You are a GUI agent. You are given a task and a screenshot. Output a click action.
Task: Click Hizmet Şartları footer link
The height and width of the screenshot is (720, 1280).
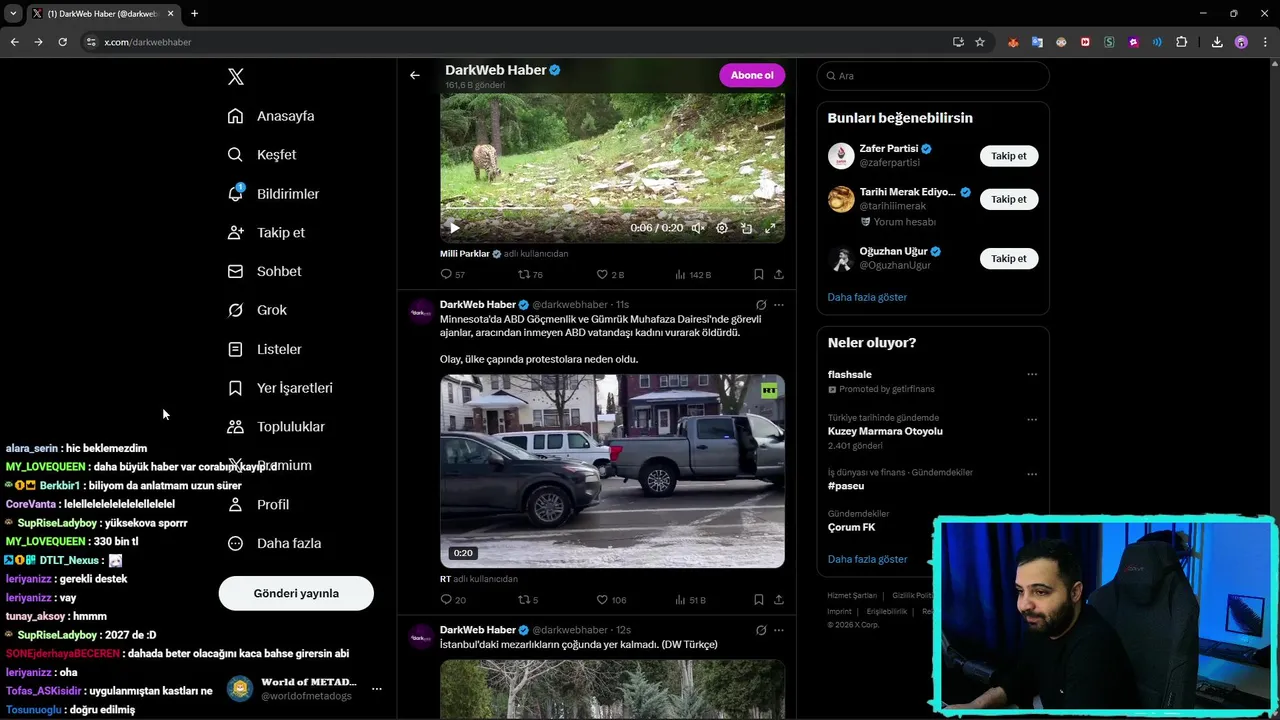tap(852, 595)
